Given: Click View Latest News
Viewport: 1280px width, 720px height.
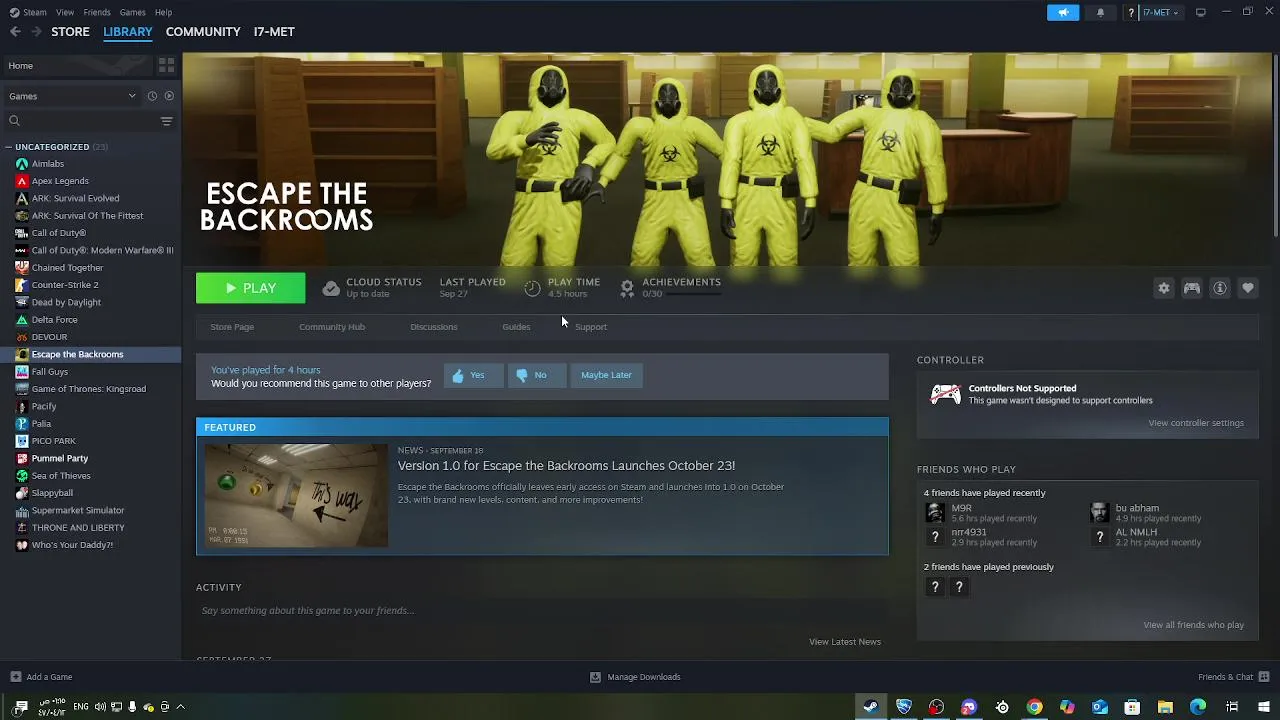Looking at the screenshot, I should (x=845, y=642).
